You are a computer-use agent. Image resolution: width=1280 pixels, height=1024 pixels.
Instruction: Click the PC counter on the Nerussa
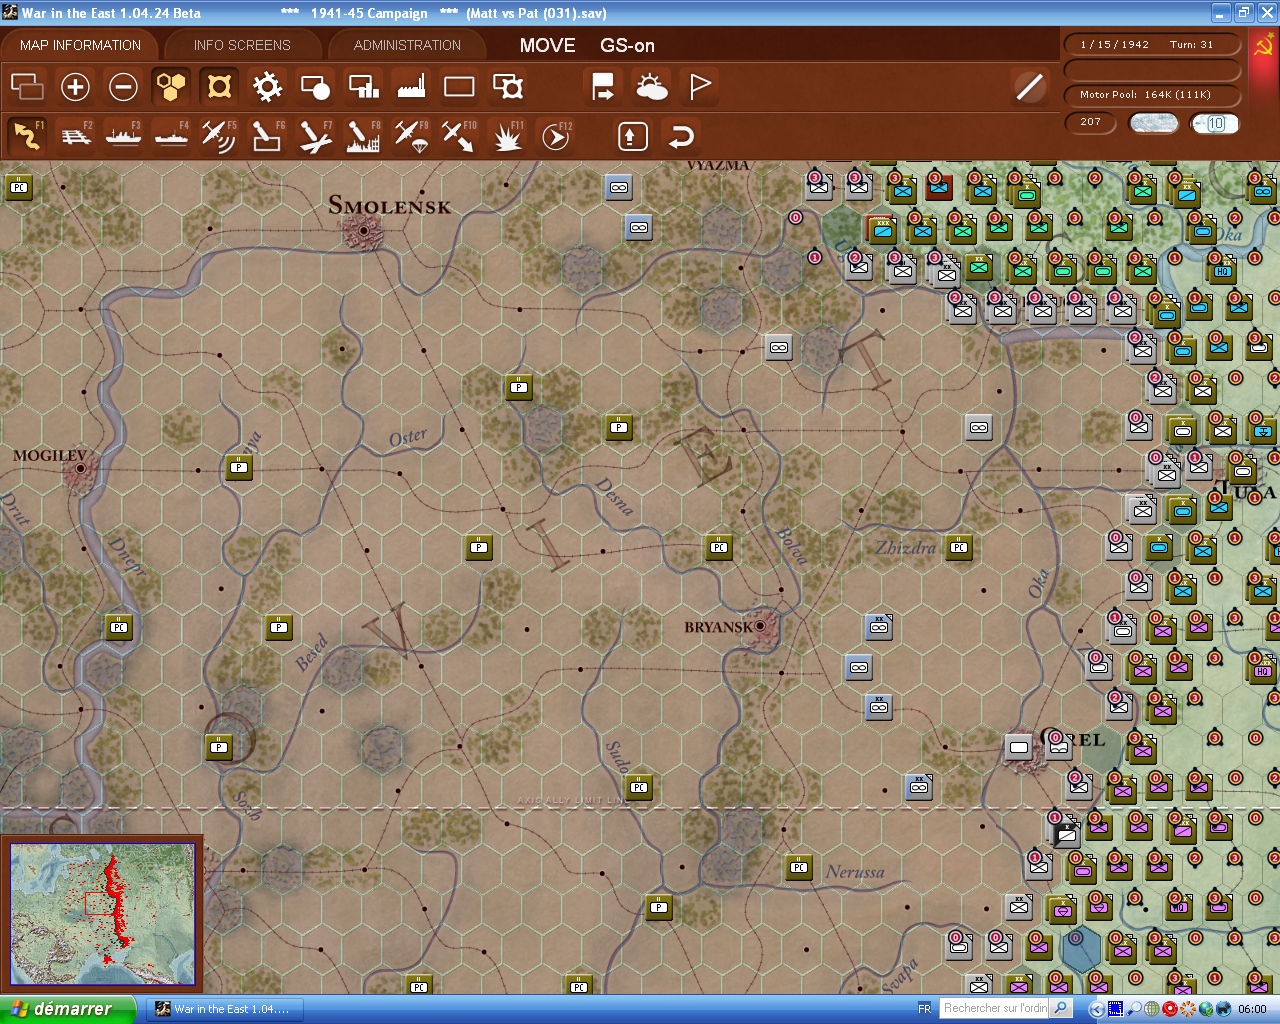coord(799,867)
